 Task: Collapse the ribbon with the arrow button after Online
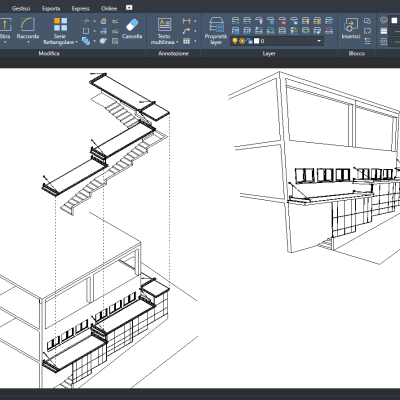(x=129, y=8)
